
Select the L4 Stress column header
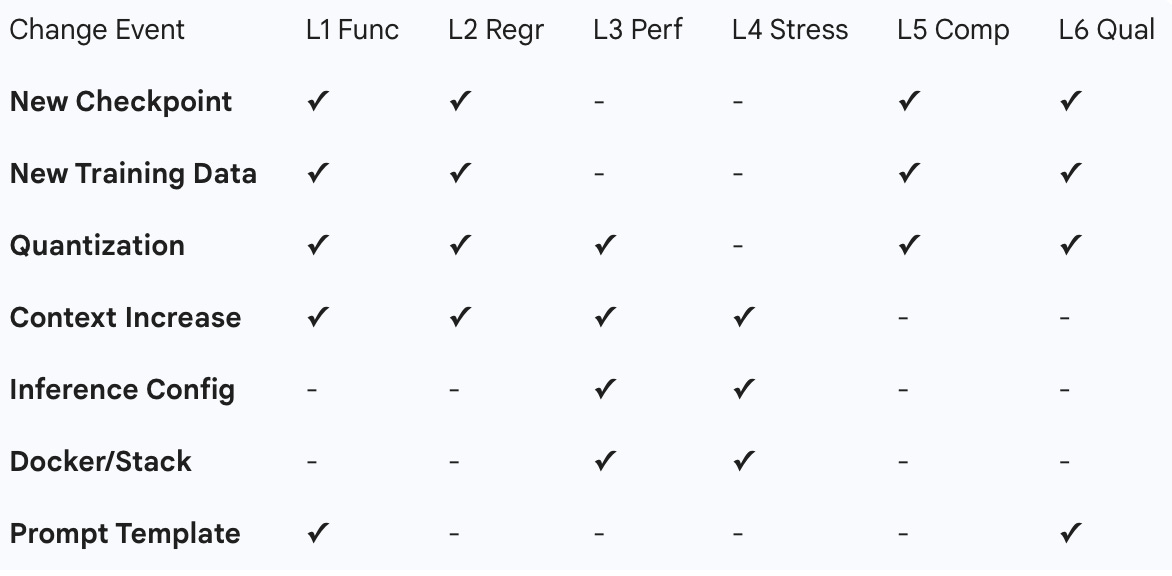[x=790, y=30]
